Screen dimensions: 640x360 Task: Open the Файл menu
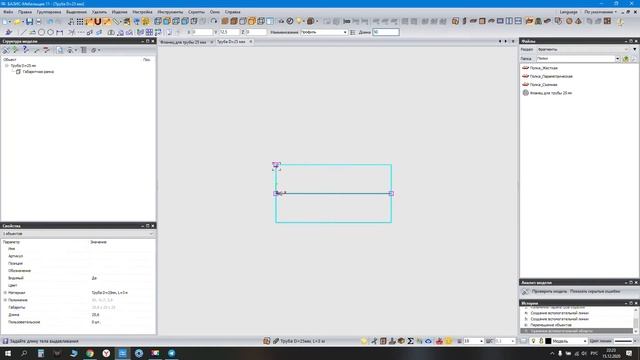click(x=8, y=12)
